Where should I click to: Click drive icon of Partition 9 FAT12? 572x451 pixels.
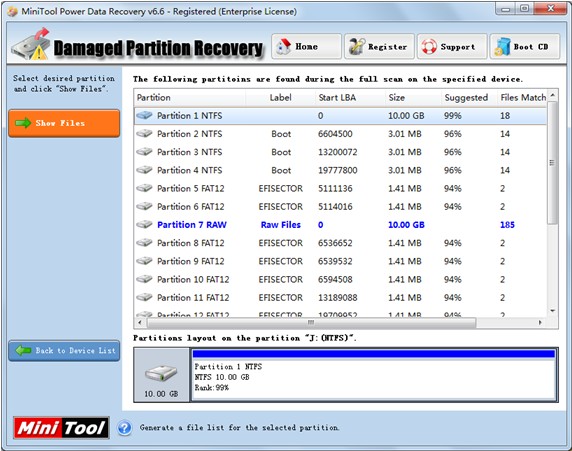pyautogui.click(x=144, y=261)
